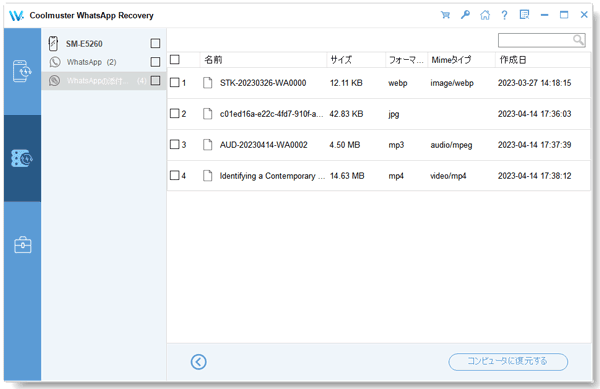Focus the search input field
The image size is (600, 389).
(536, 40)
